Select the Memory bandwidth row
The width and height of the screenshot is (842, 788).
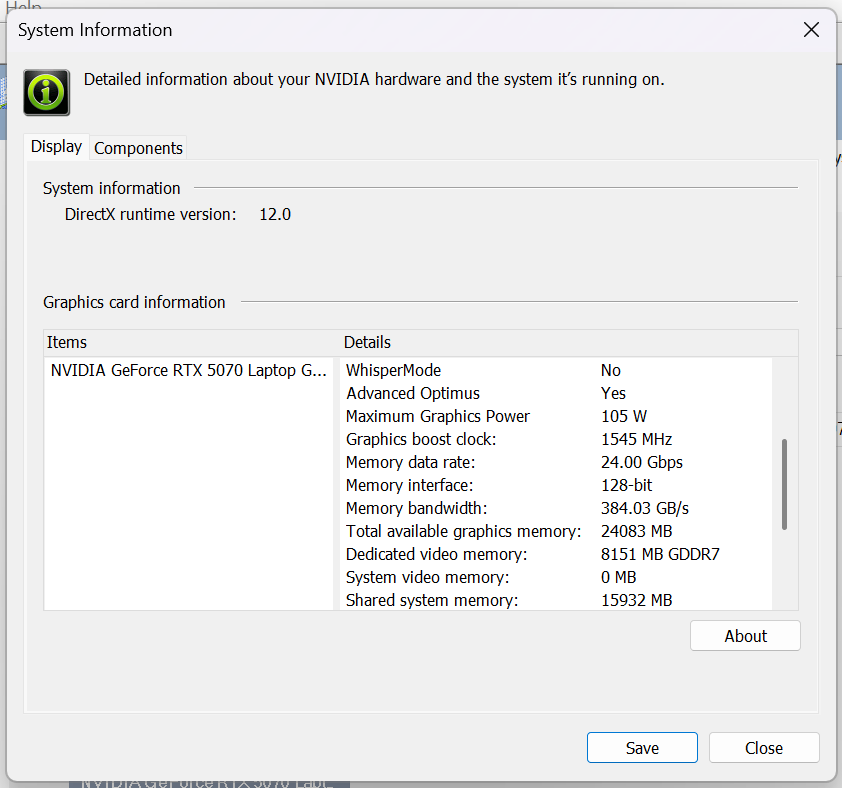[556, 508]
